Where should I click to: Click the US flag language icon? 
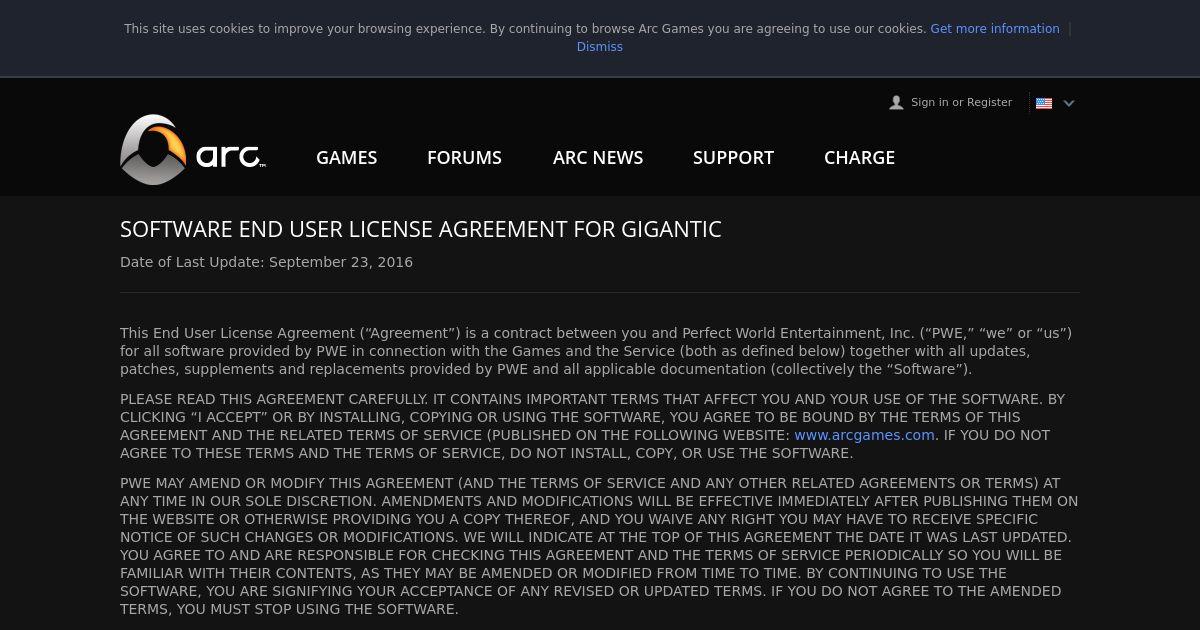pos(1044,103)
